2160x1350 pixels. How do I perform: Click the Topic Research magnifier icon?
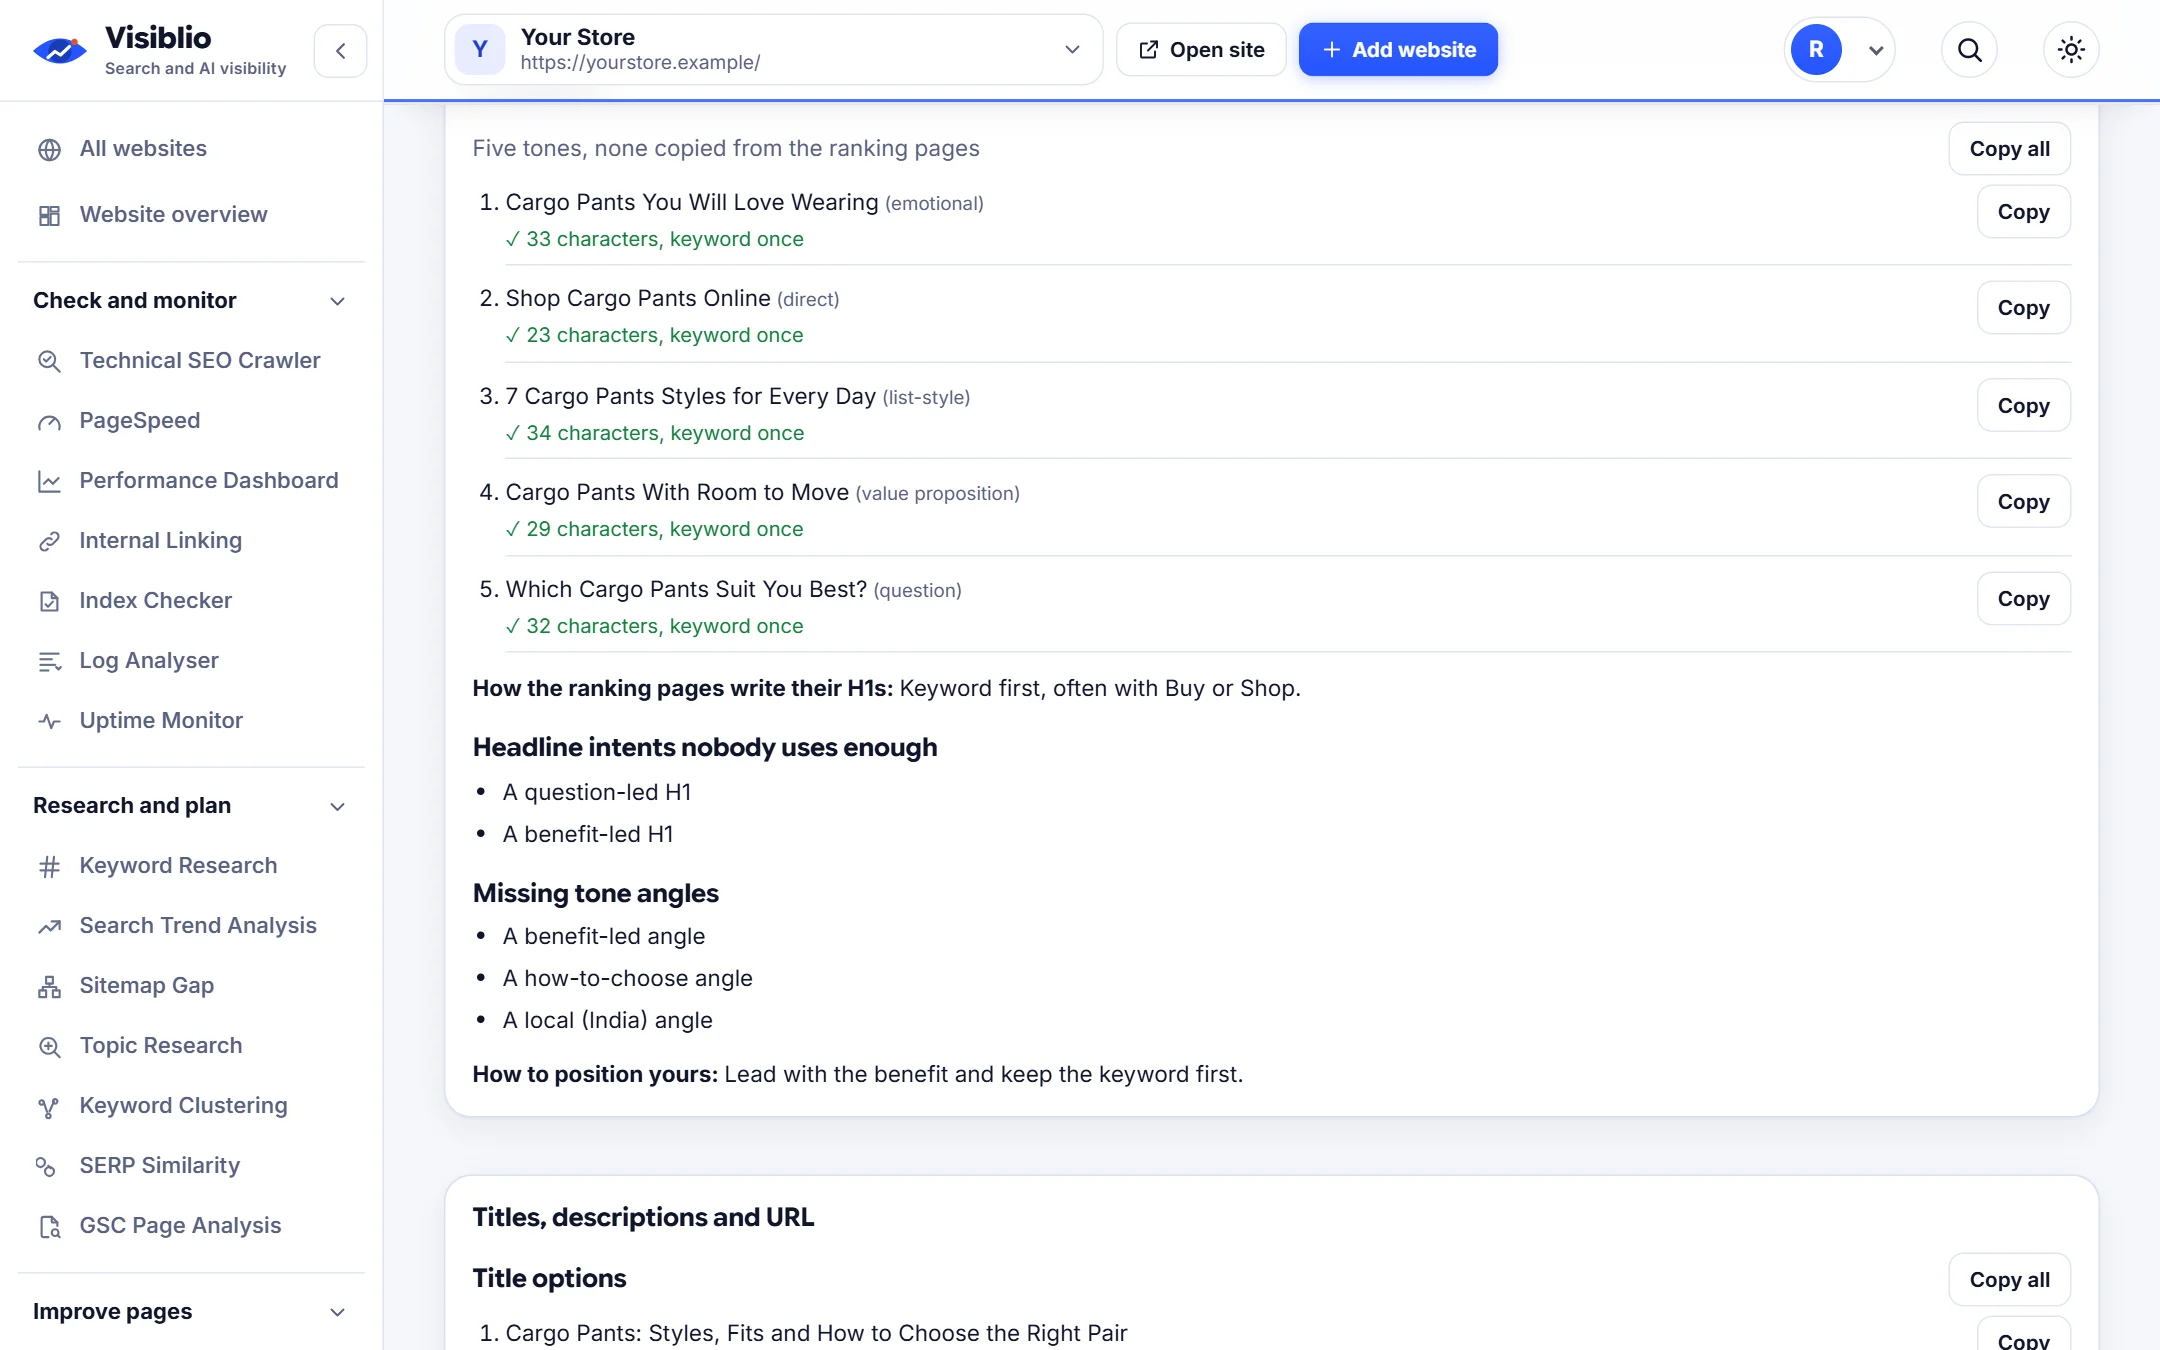pyautogui.click(x=49, y=1047)
